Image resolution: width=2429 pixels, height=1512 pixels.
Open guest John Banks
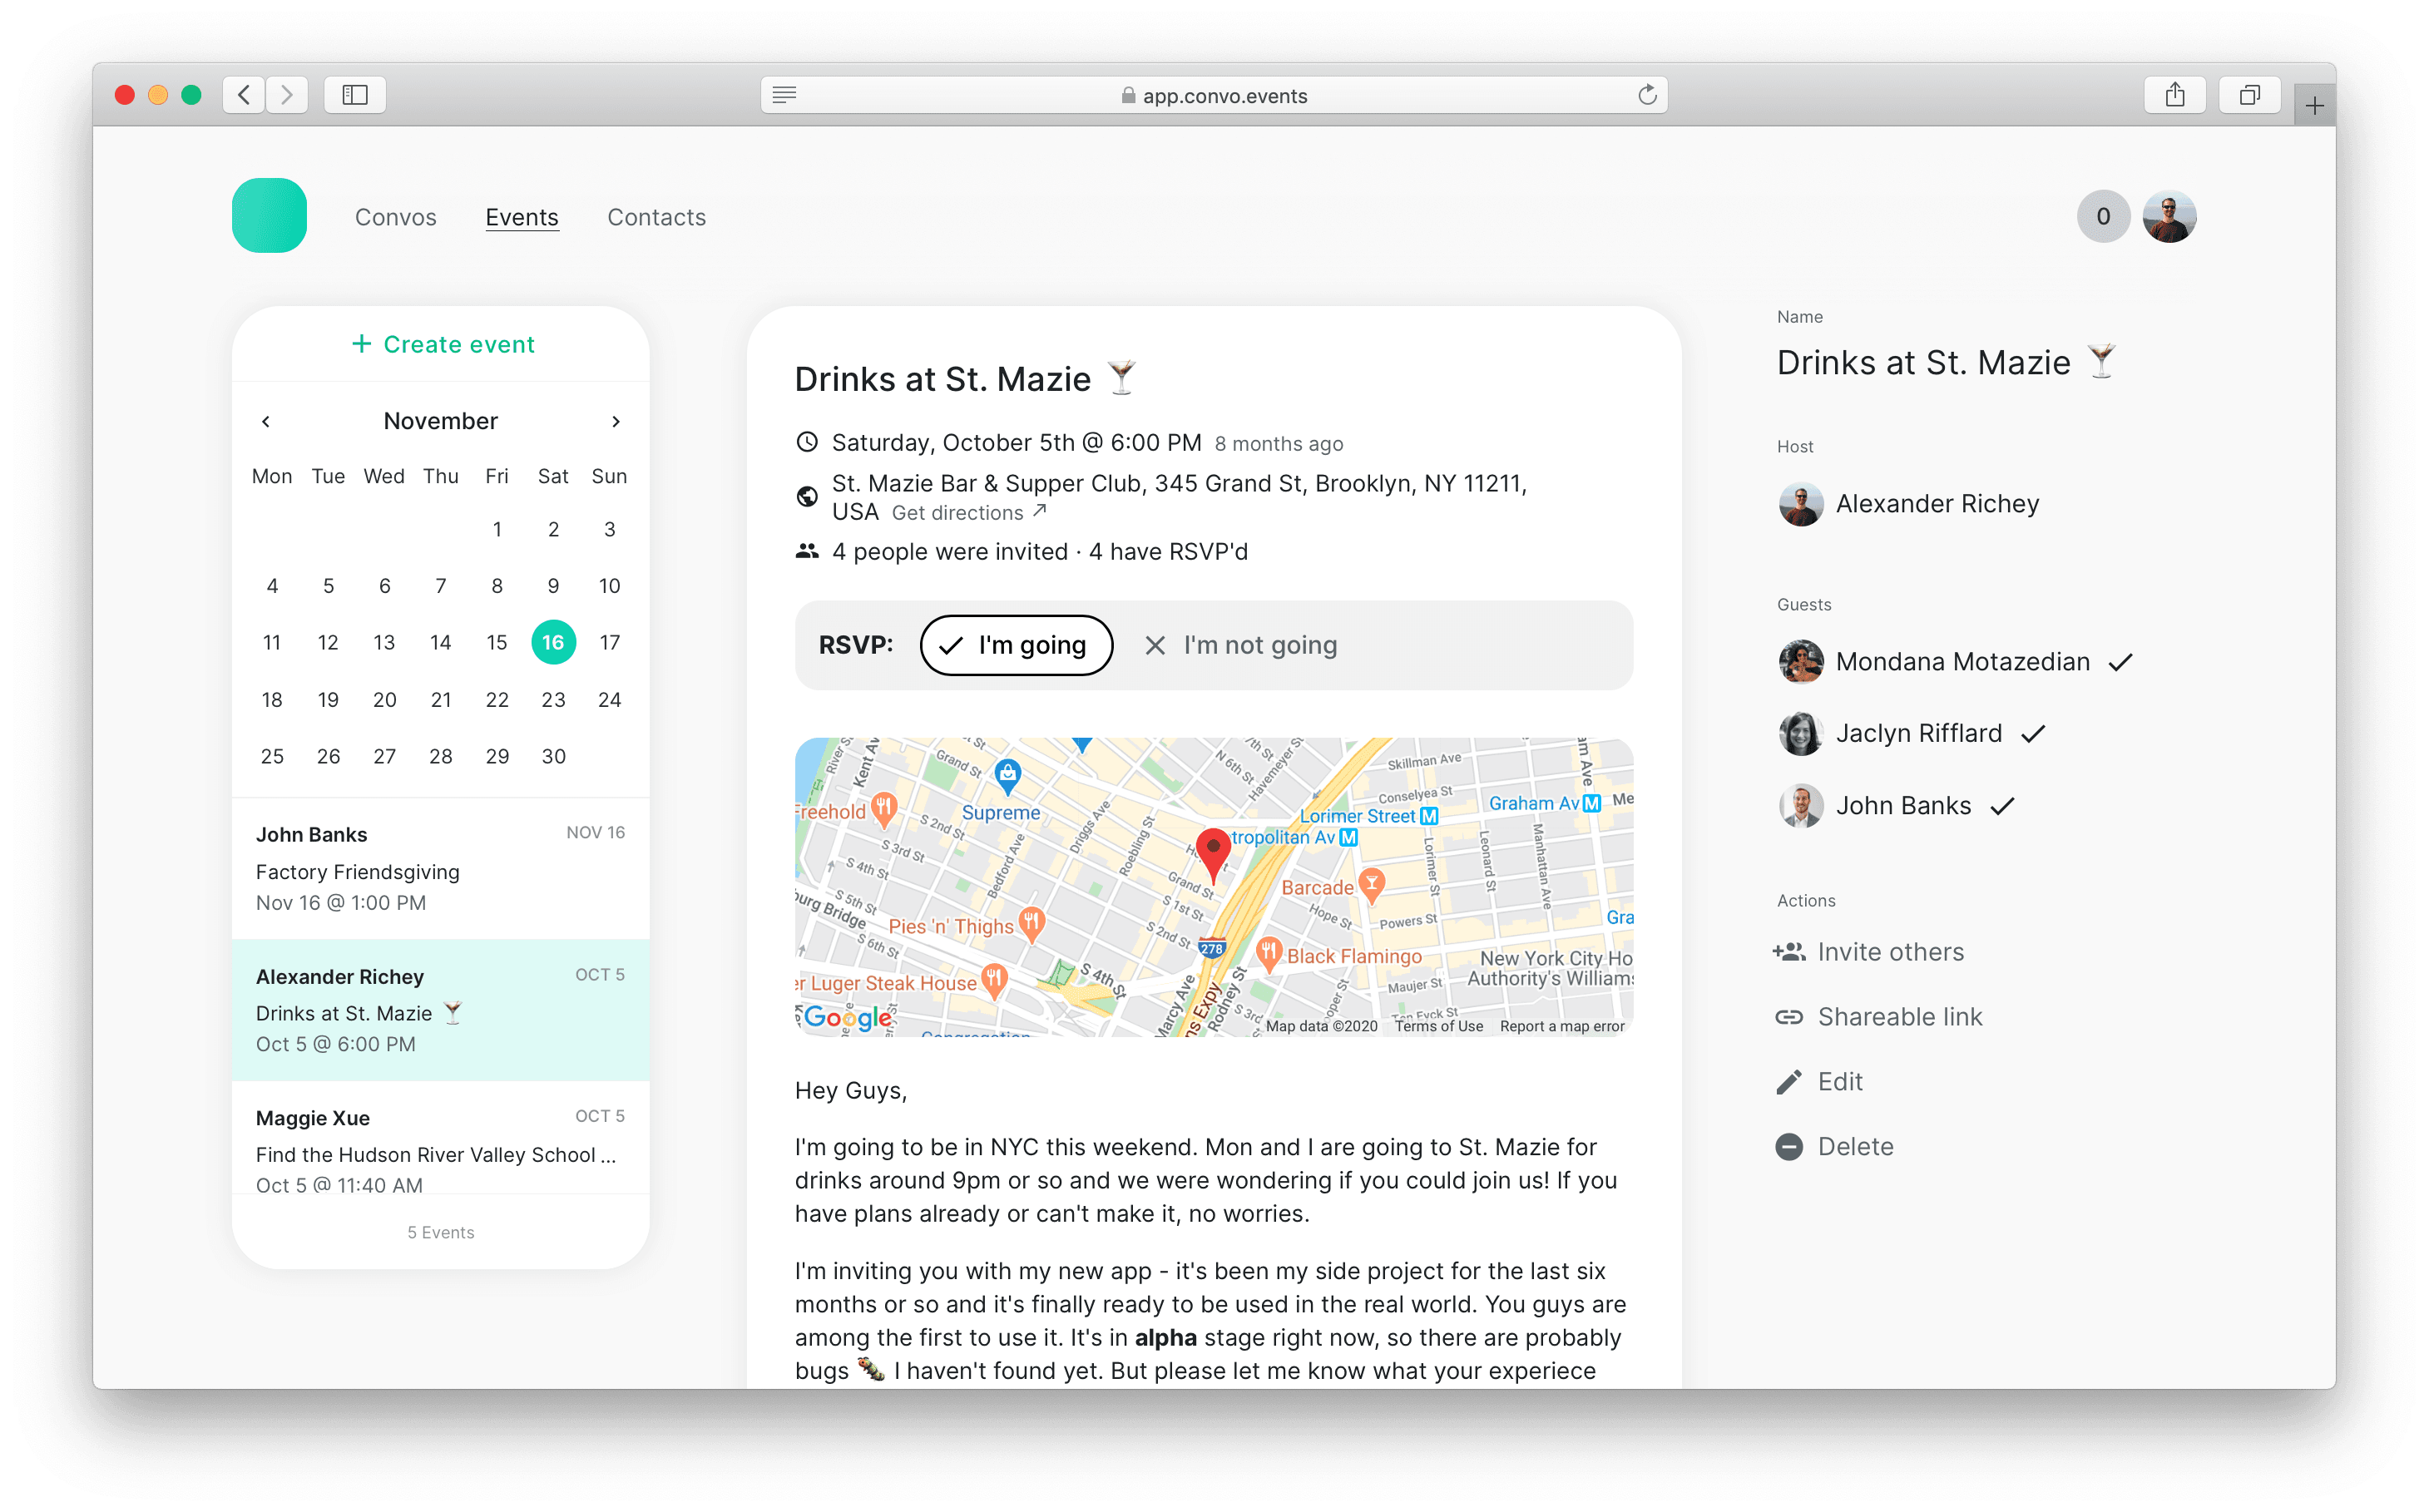pyautogui.click(x=1896, y=806)
